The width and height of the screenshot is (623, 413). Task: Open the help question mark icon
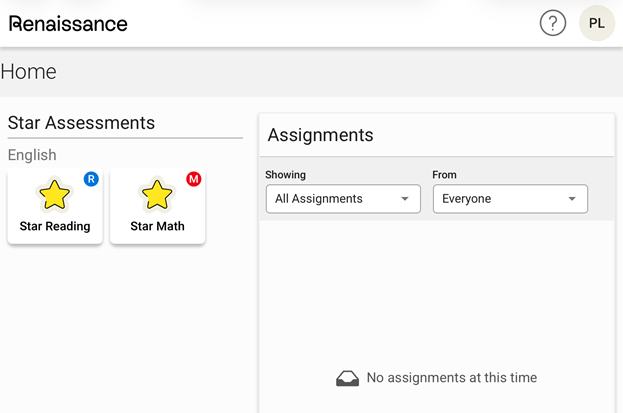(553, 23)
